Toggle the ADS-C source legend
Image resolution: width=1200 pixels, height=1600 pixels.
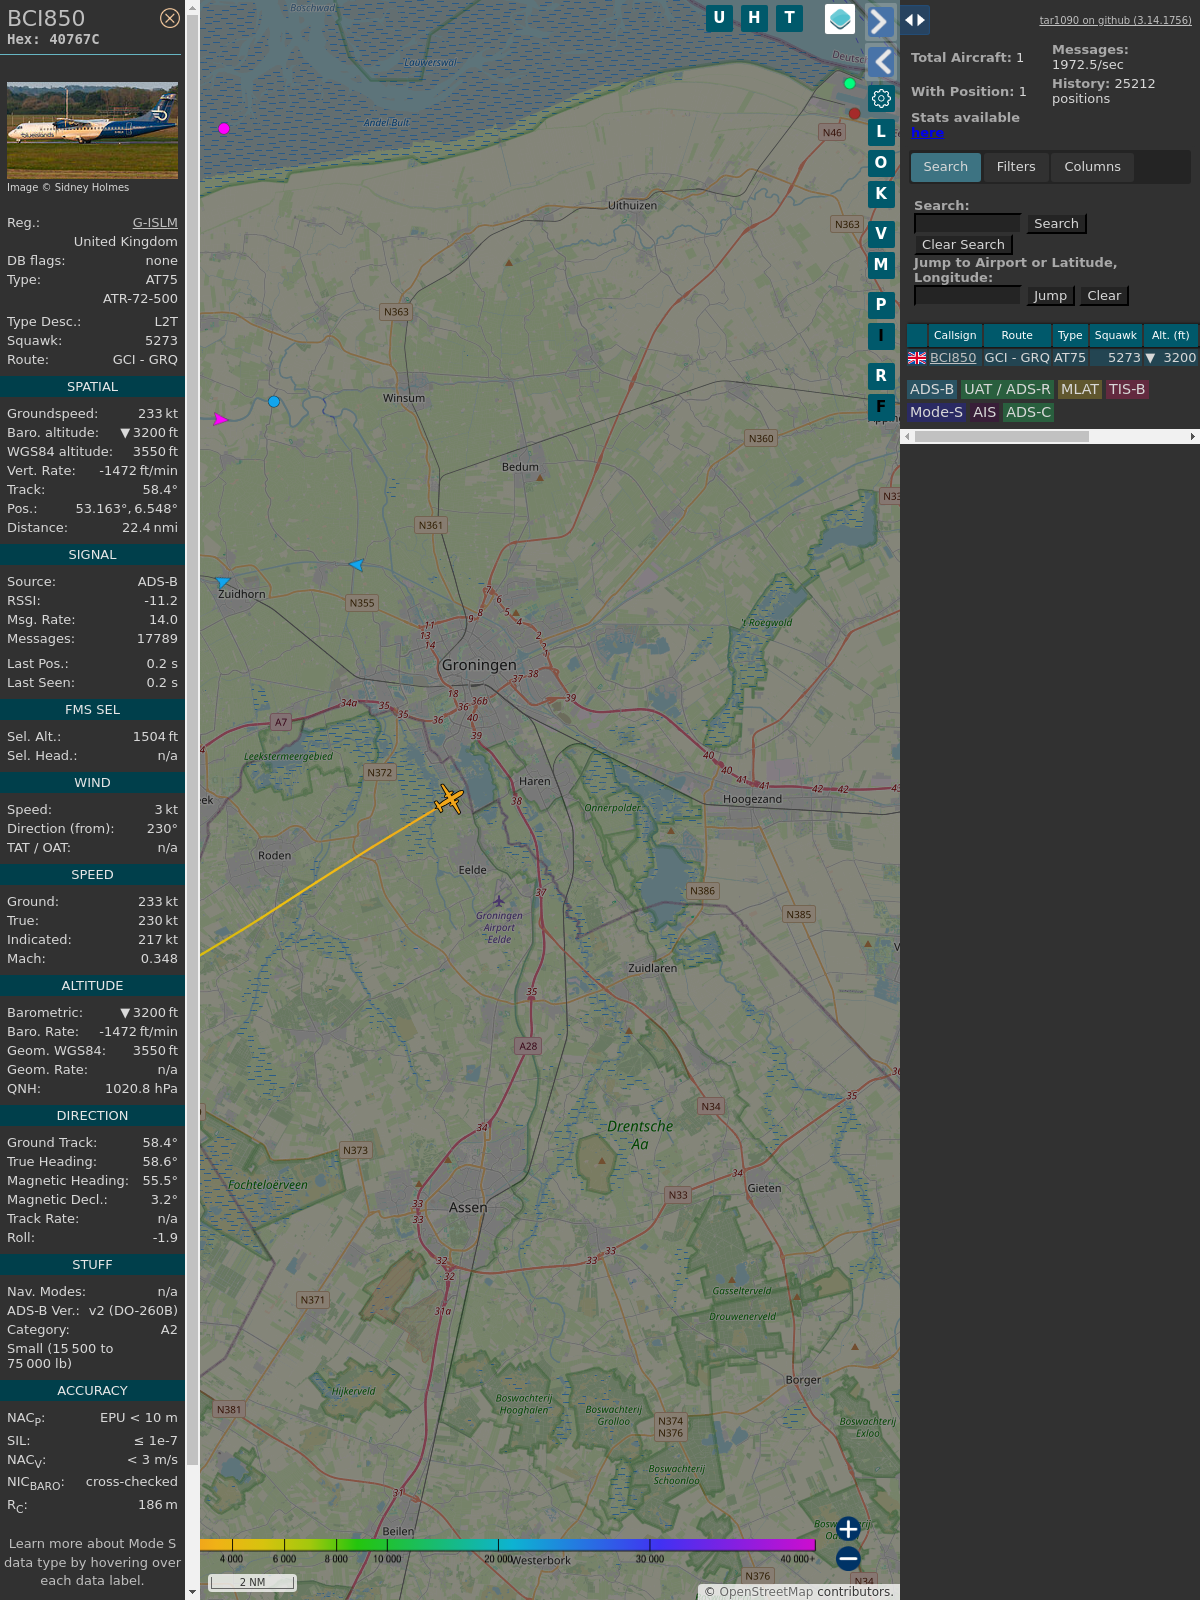[x=1028, y=412]
